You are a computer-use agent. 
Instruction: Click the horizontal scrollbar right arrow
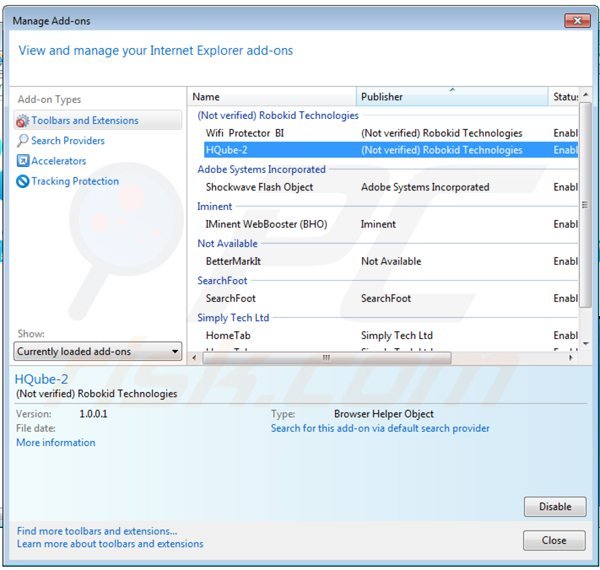(x=571, y=358)
